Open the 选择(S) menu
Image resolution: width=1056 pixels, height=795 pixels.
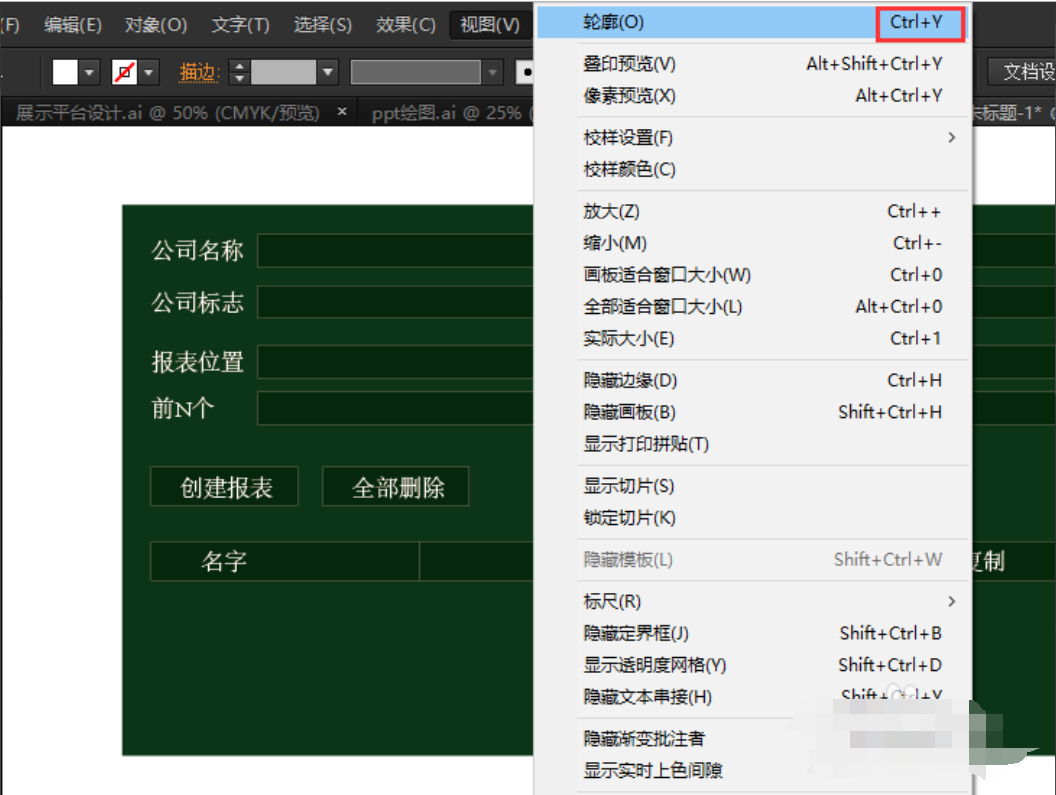[x=323, y=25]
